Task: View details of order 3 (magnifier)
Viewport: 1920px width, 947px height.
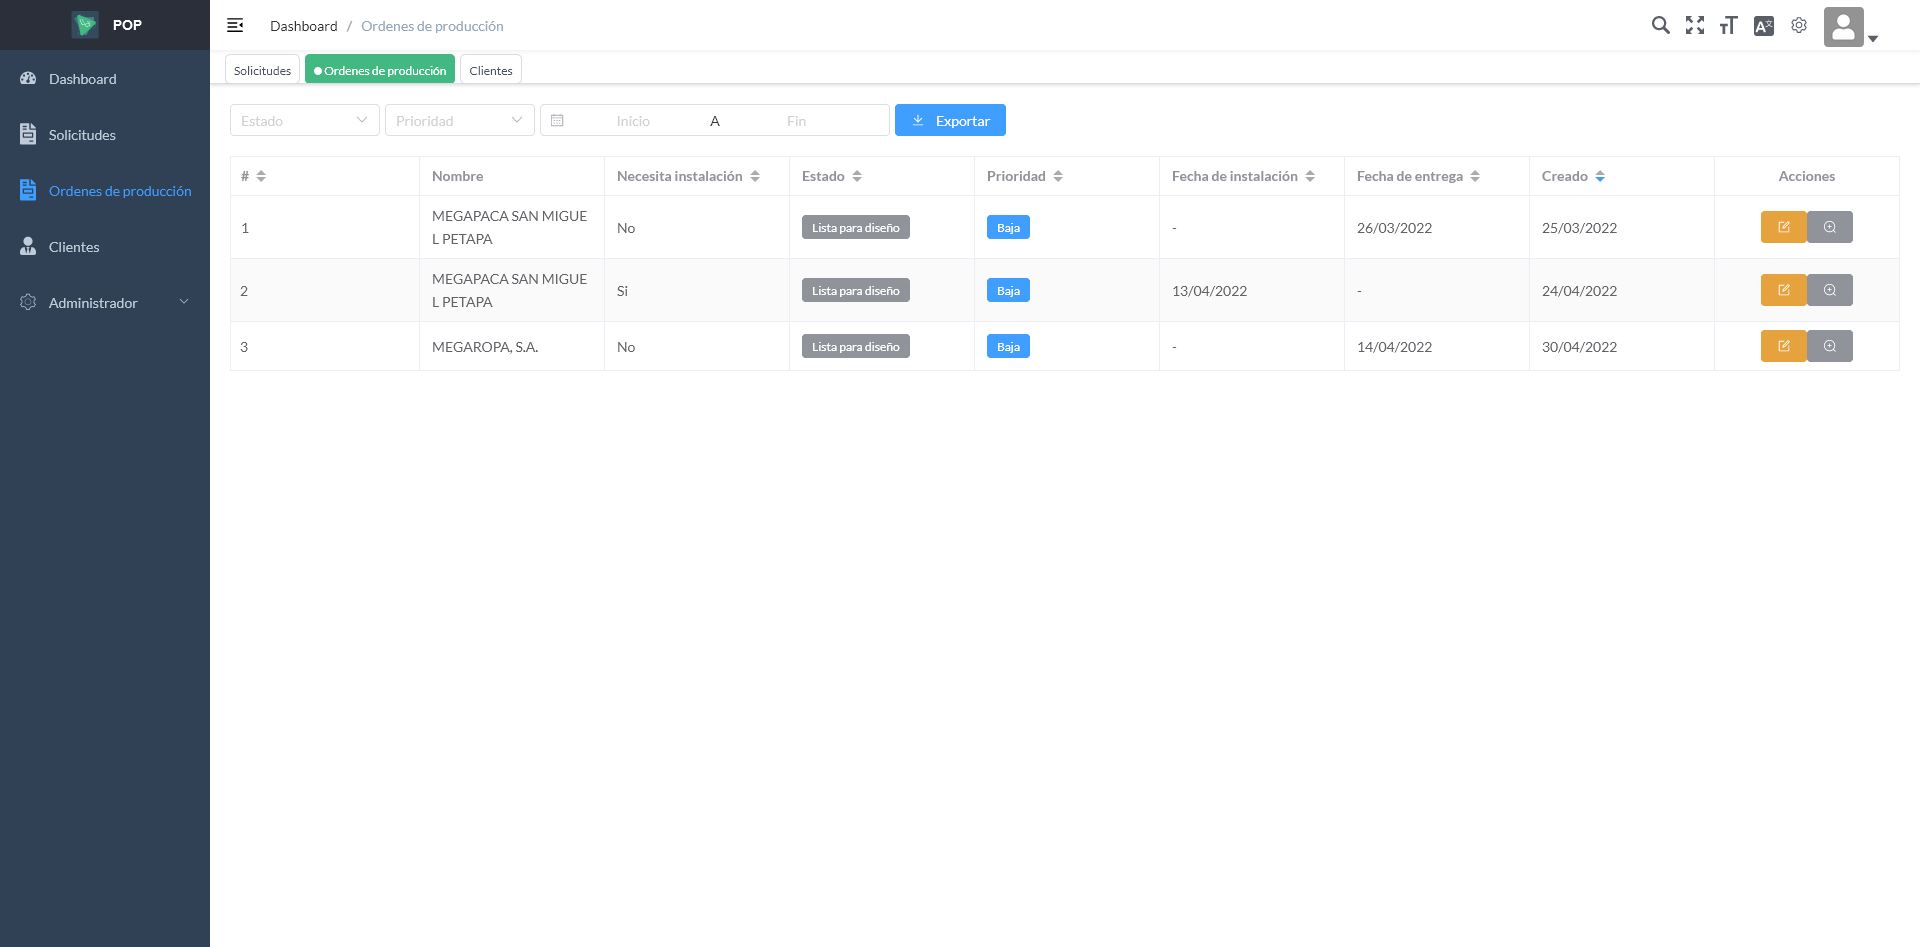Action: (1829, 346)
